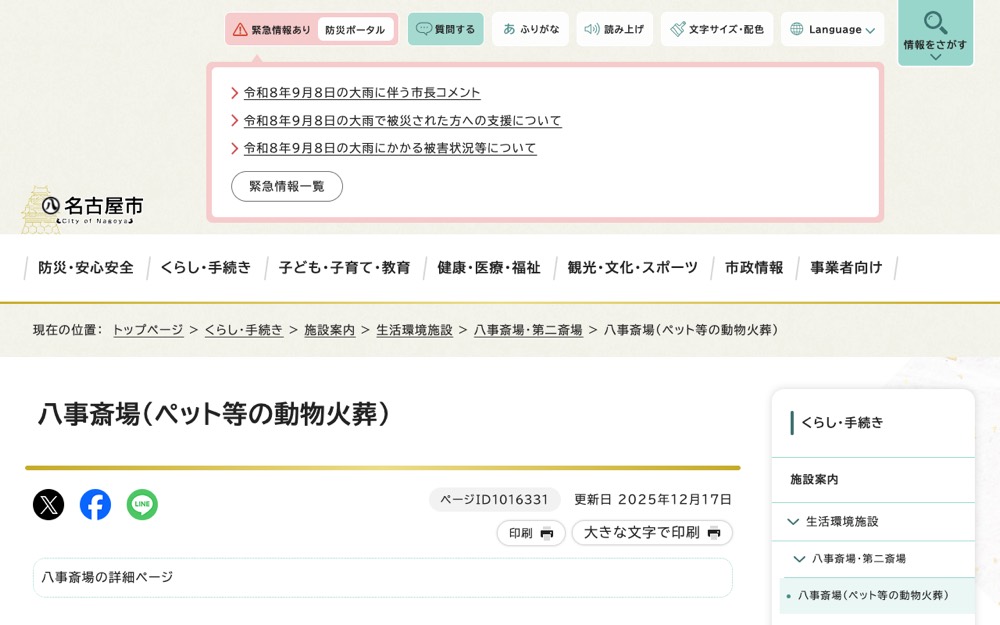Share the page on LINE

[x=142, y=504]
